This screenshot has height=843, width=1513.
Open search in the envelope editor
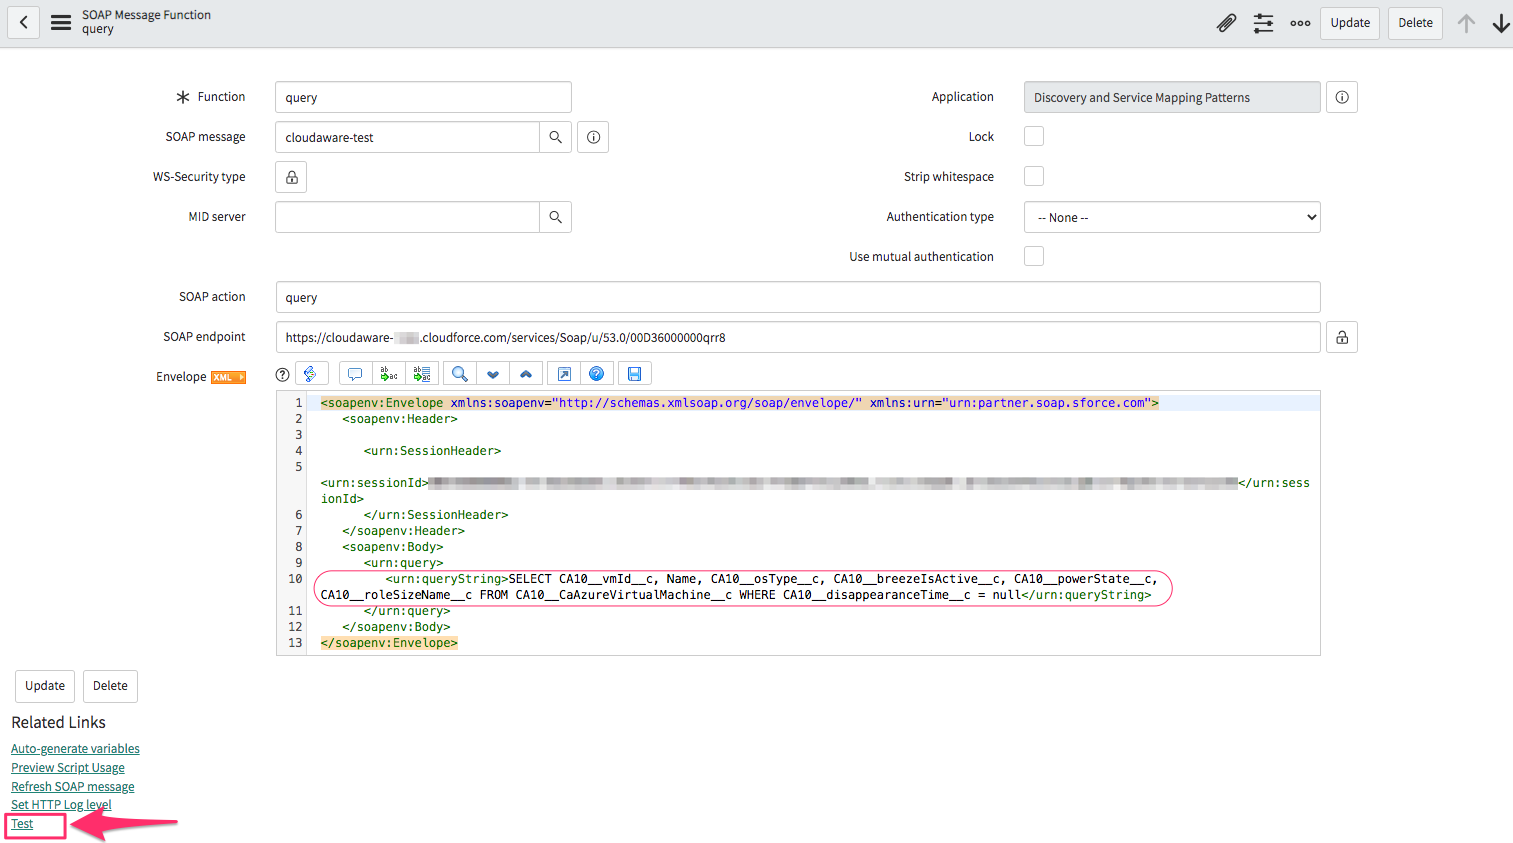pyautogui.click(x=459, y=372)
